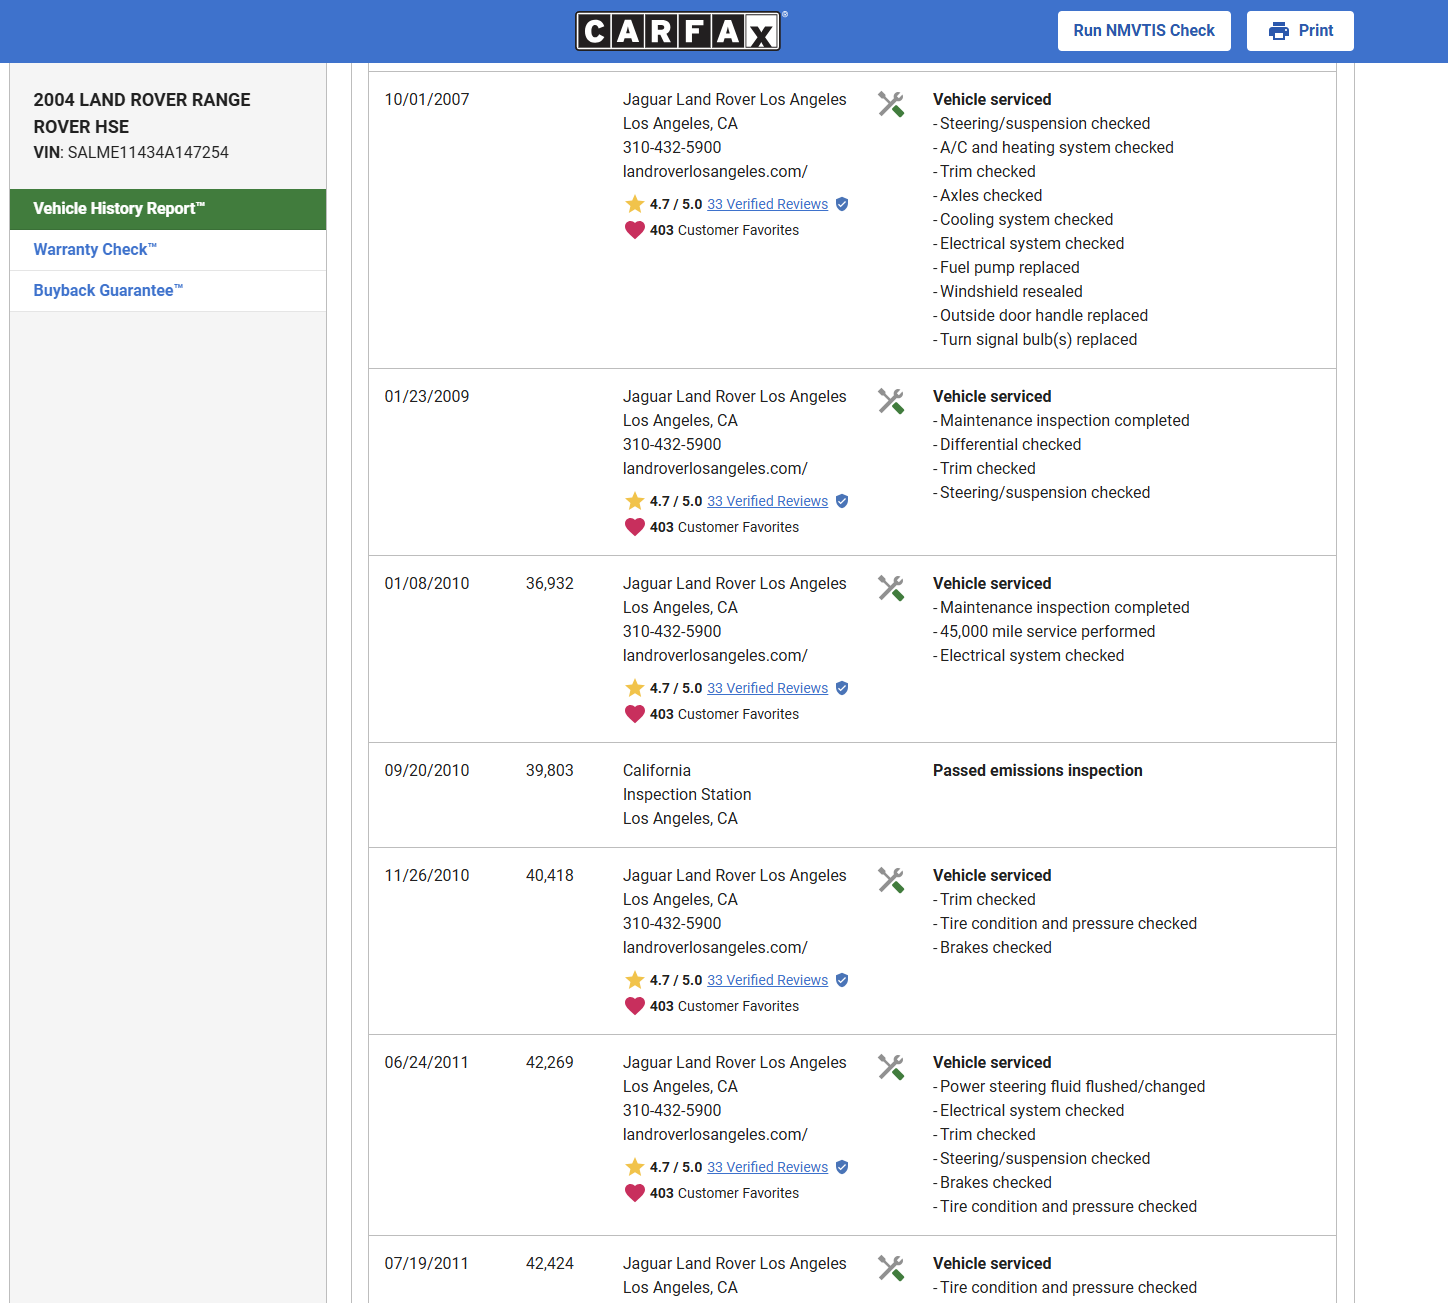Click landroverlosangeles.com in 11/26/2010 entry

[715, 948]
